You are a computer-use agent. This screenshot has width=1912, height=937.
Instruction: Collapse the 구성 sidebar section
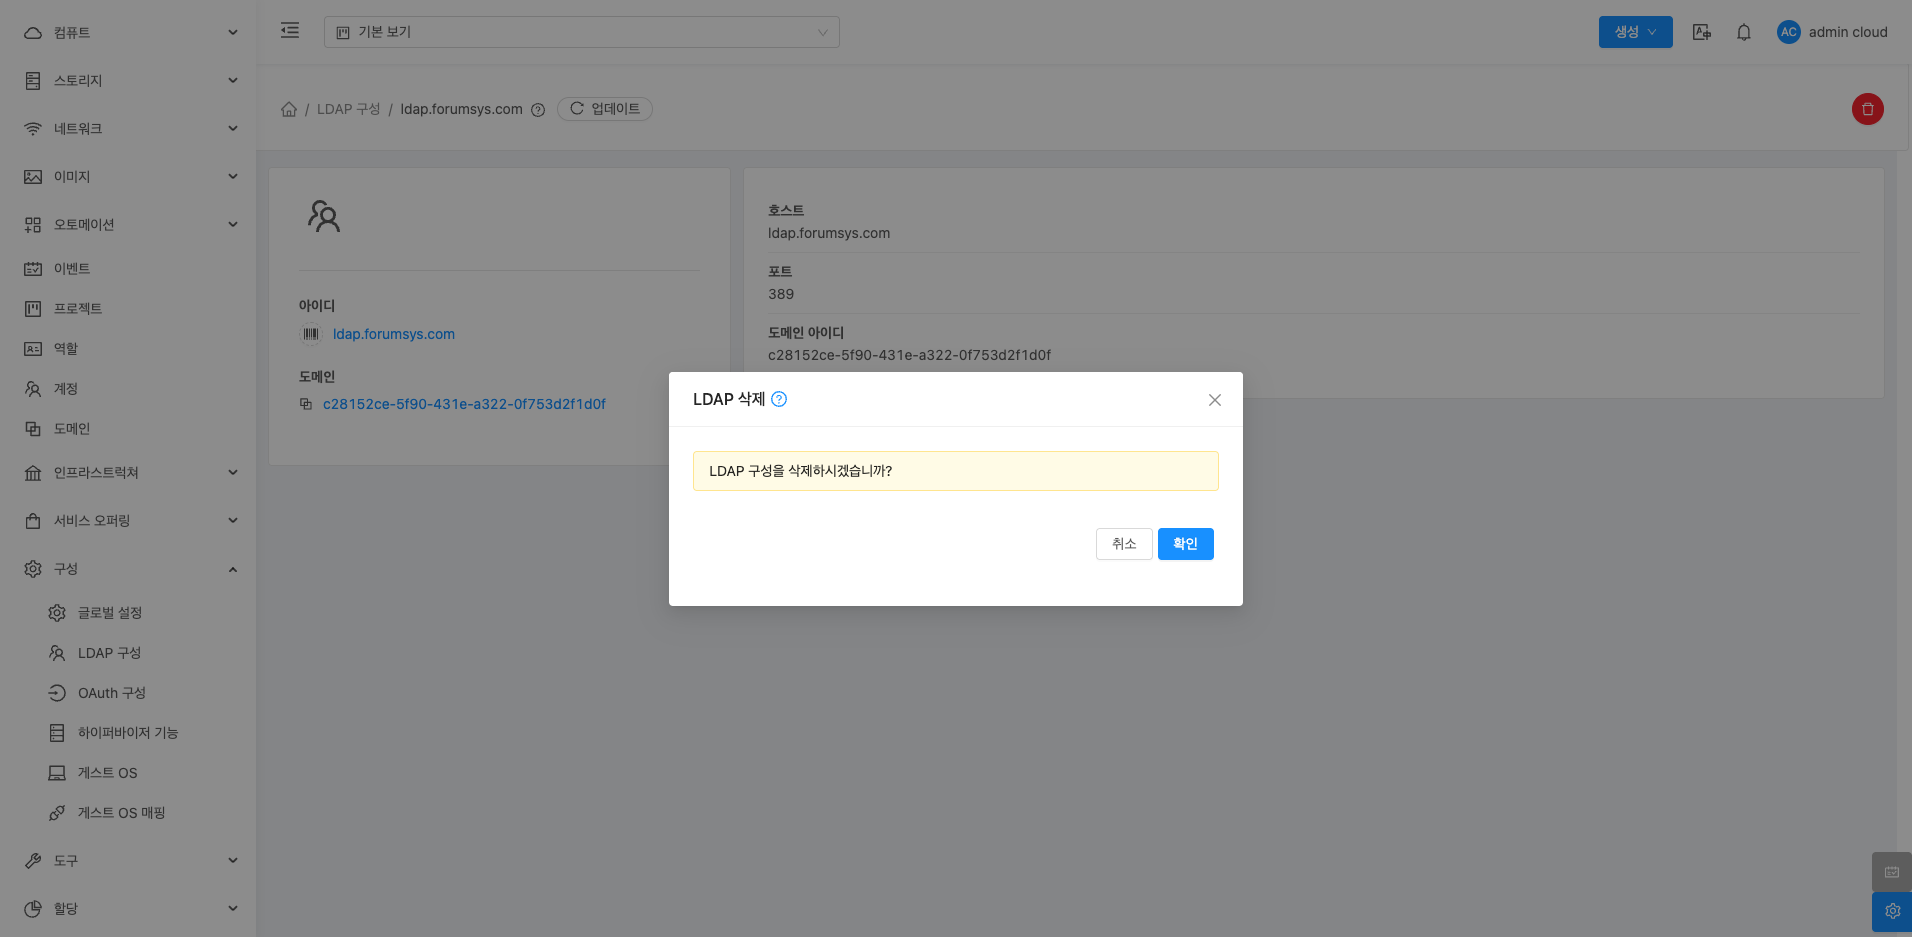(x=130, y=568)
